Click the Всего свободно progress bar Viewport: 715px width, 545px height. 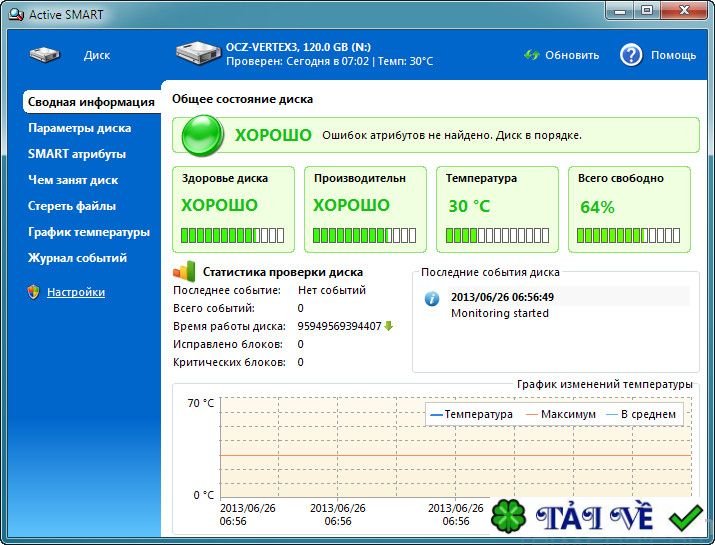(x=628, y=235)
